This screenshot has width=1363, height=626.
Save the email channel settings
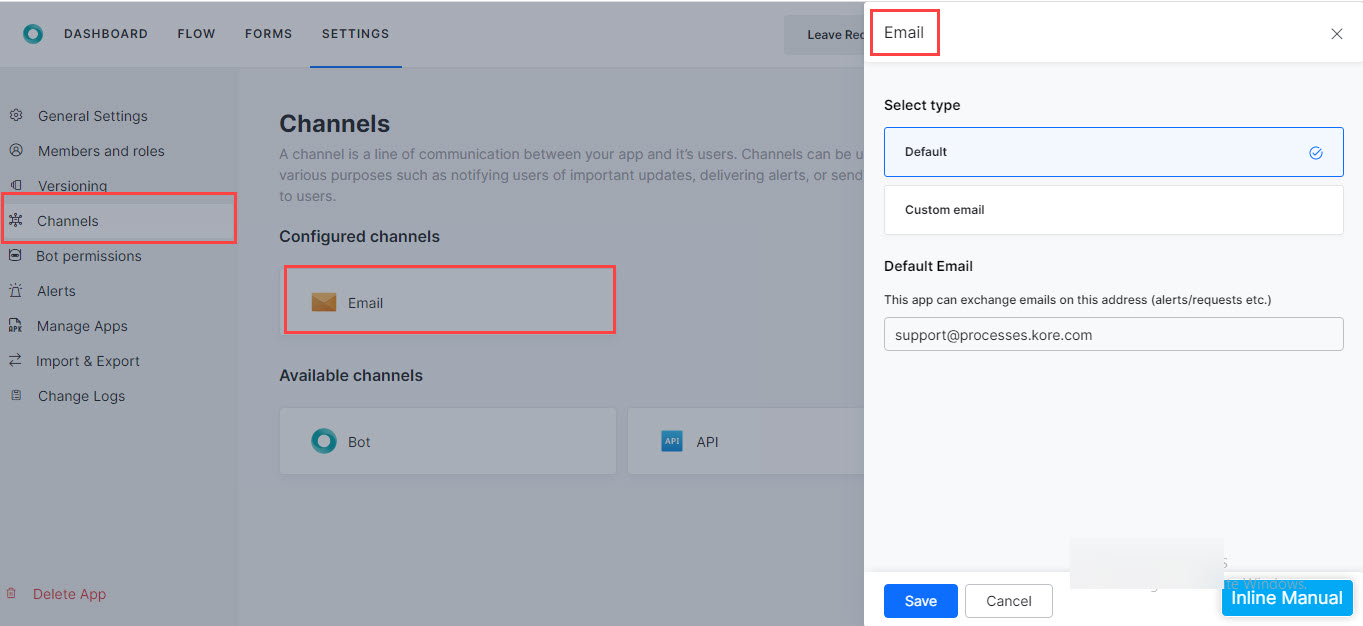920,600
